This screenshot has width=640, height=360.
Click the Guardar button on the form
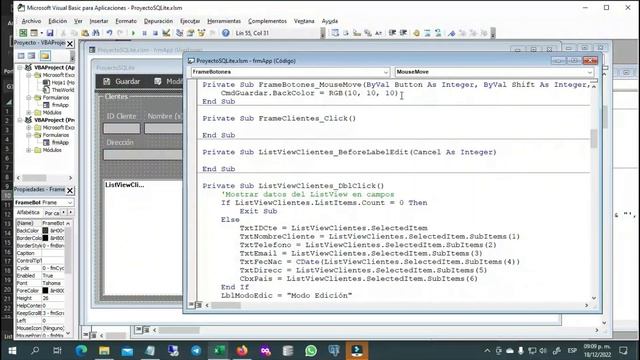[122, 82]
